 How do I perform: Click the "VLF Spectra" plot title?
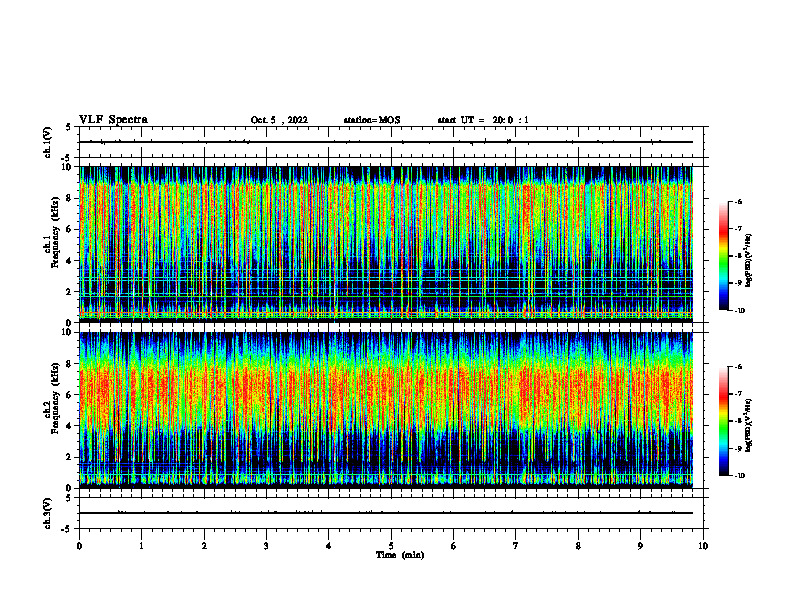tap(113, 120)
